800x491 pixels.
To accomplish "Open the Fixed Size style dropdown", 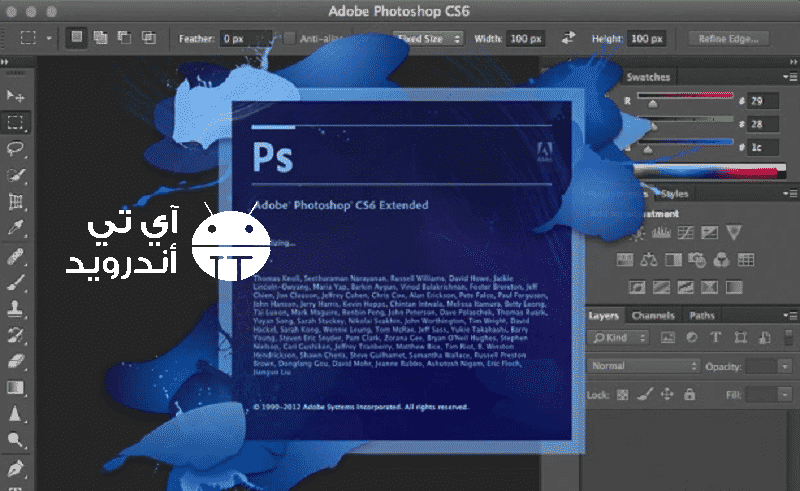I will tap(428, 38).
